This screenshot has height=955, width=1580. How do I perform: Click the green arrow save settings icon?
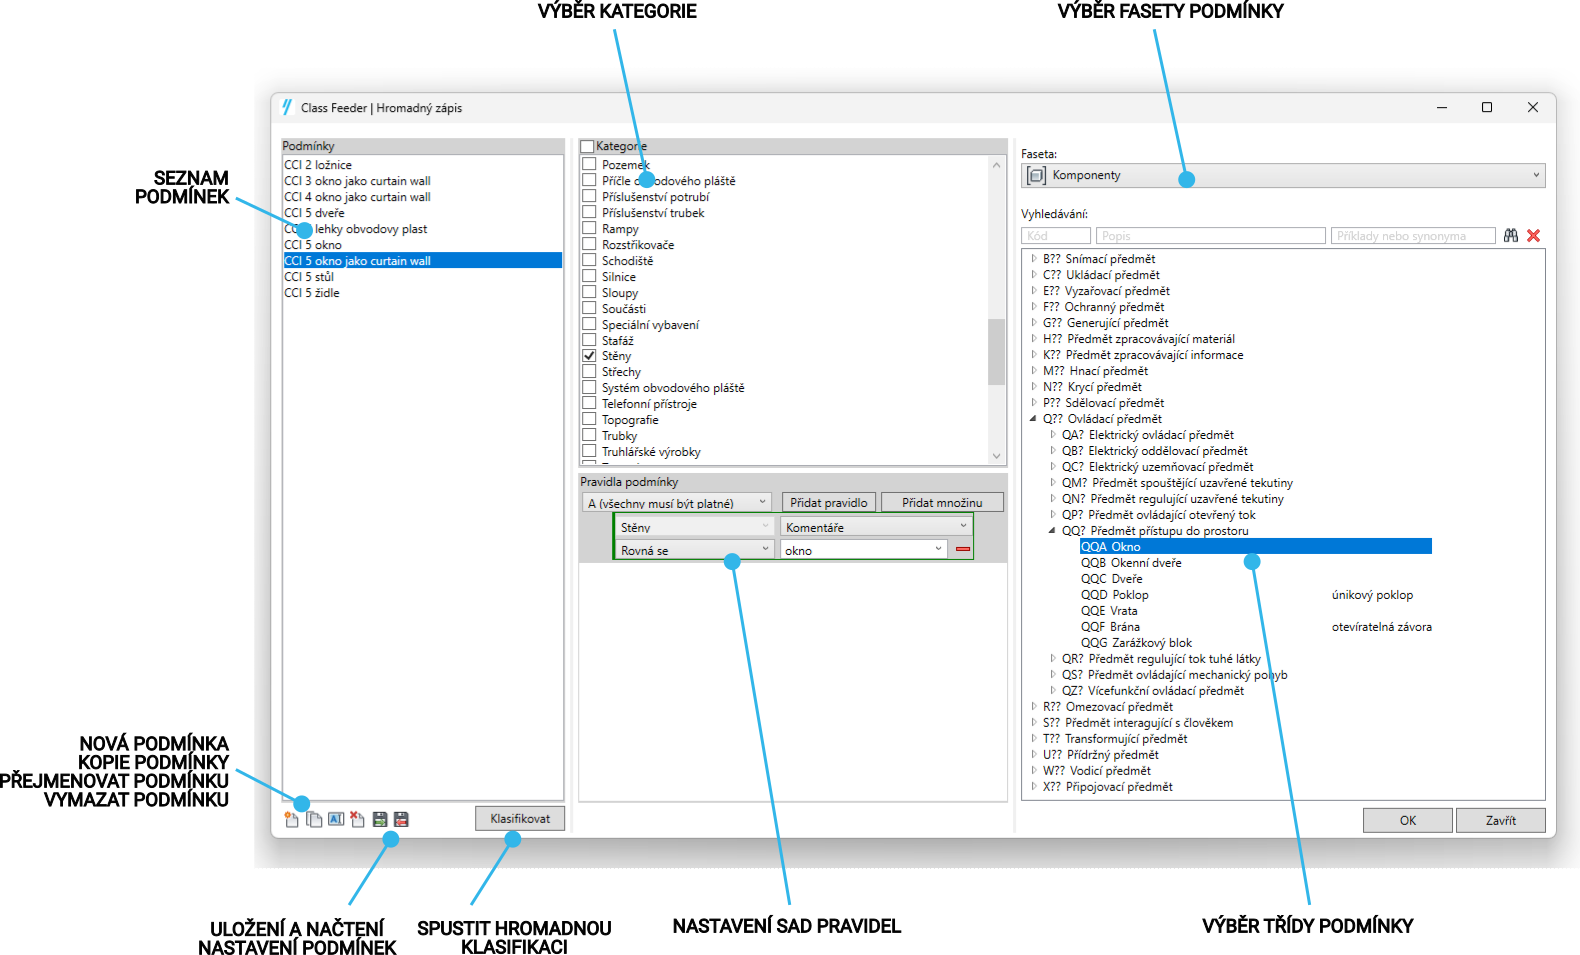coord(380,819)
